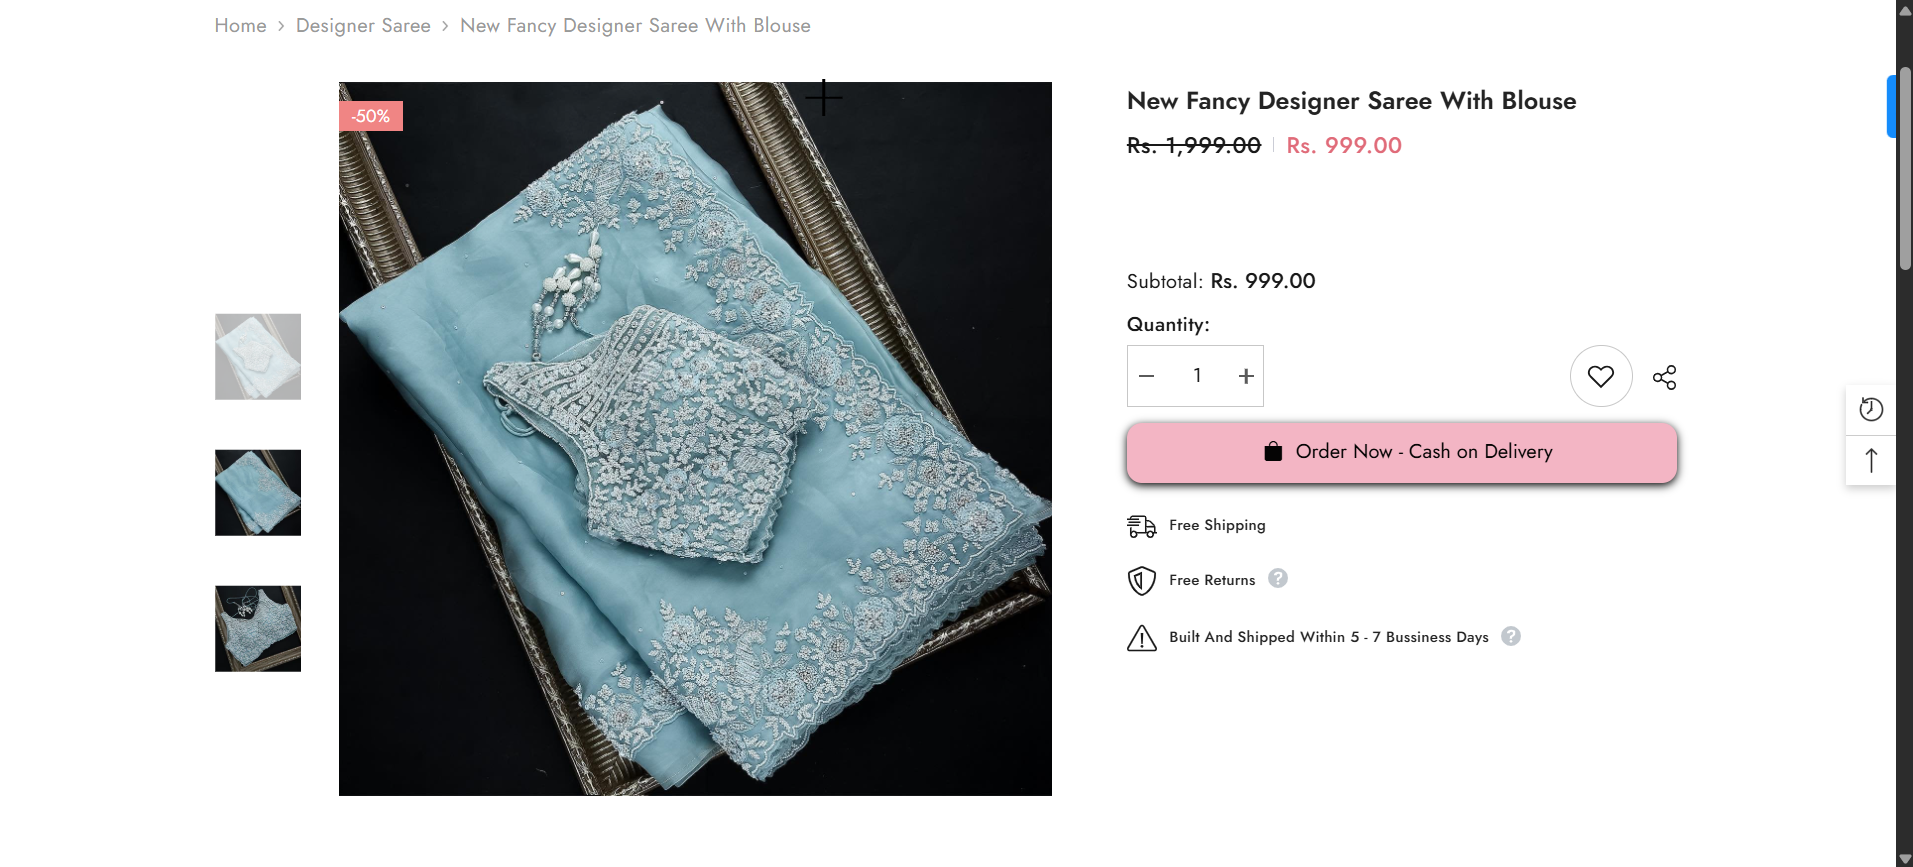Select the second blue saree thumbnail
Screen dimensions: 1913x867
point(258,493)
